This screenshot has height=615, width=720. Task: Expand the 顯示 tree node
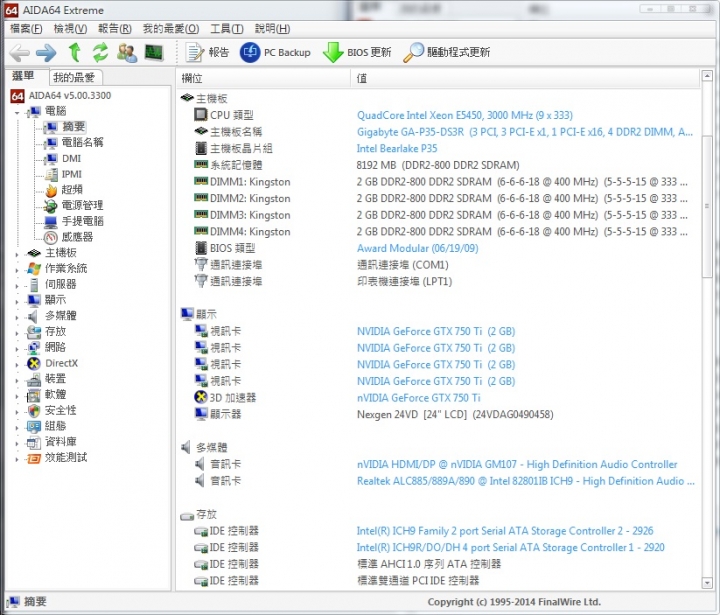[x=17, y=301]
